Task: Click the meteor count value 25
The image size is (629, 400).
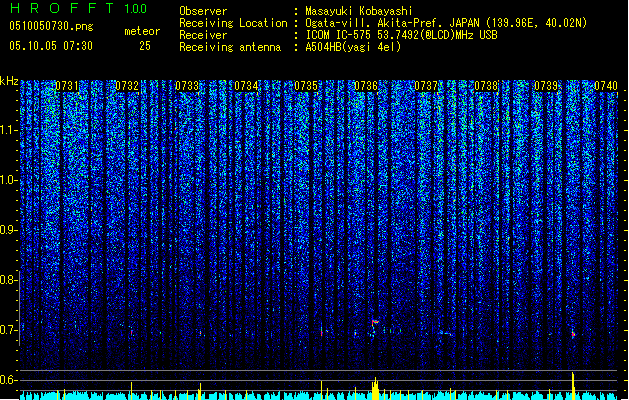Action: (145, 46)
